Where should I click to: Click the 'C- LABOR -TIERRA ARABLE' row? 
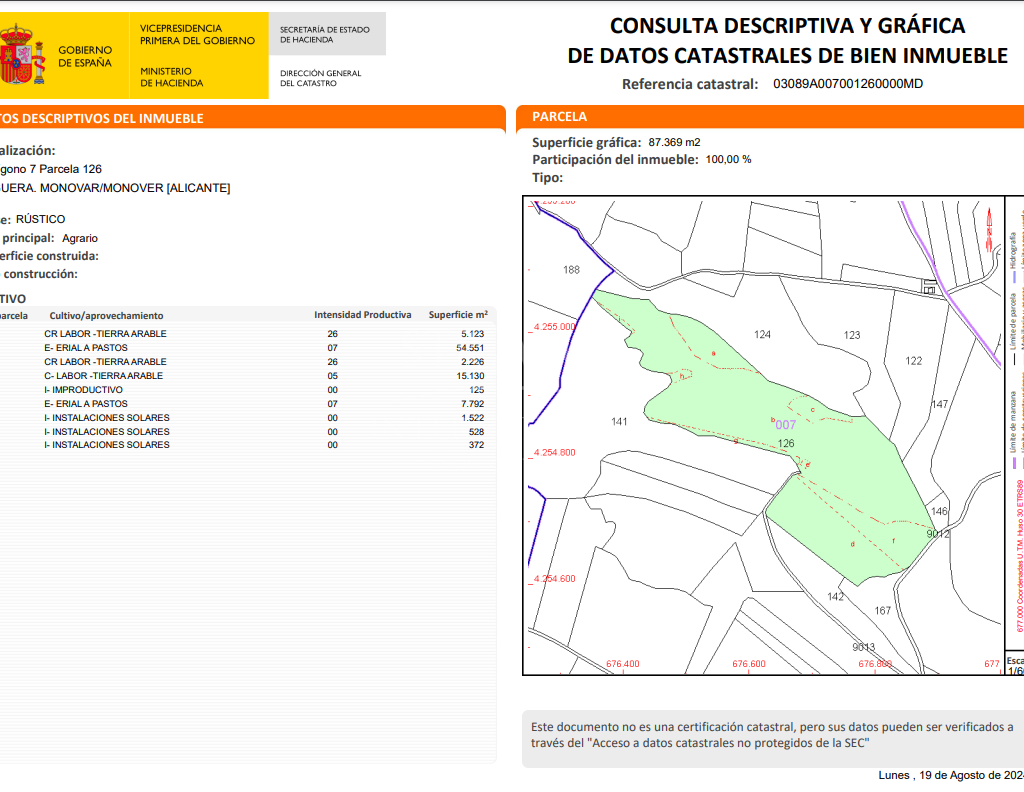247,376
